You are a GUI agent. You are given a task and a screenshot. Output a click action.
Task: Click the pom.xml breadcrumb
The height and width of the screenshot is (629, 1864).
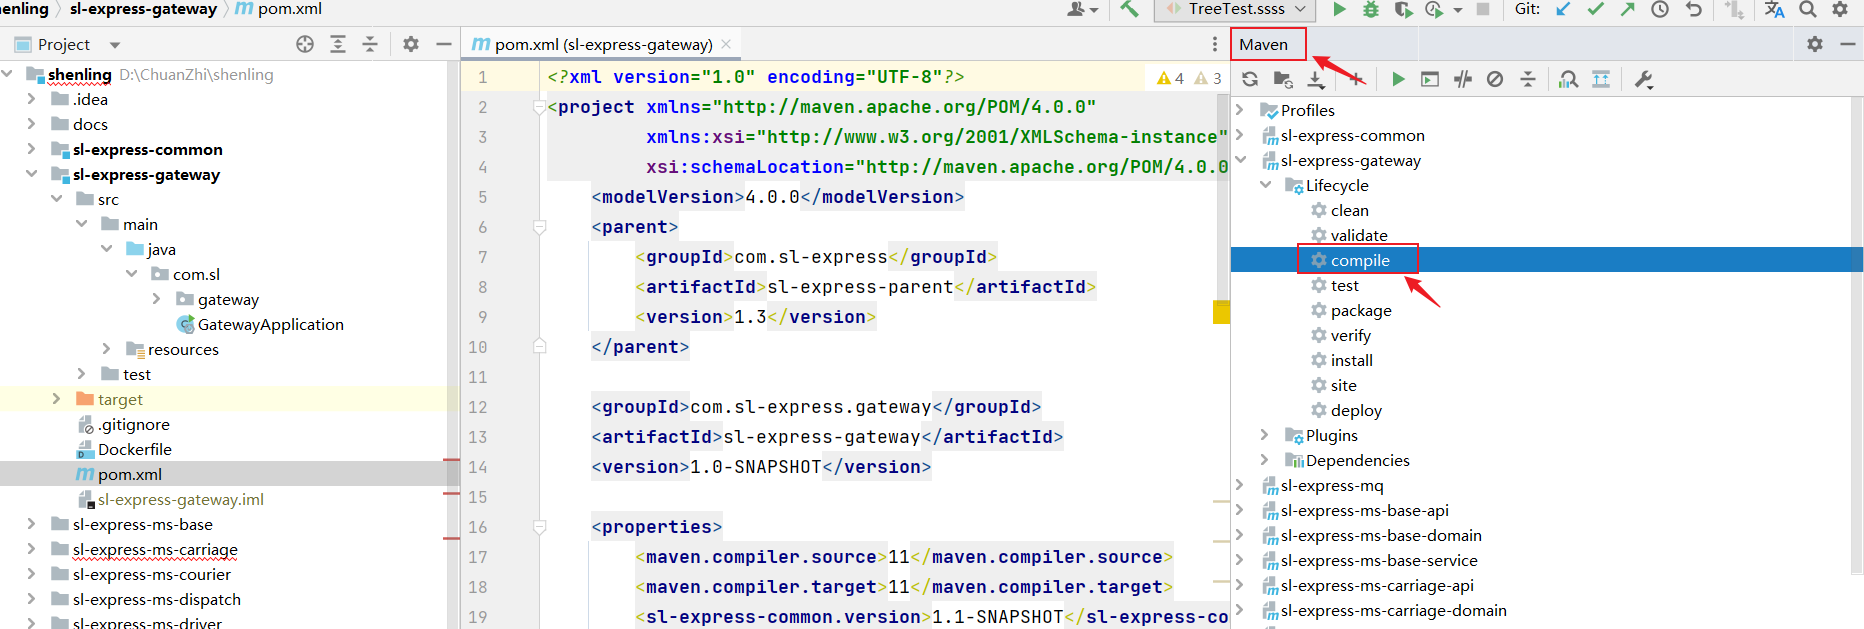click(x=279, y=9)
